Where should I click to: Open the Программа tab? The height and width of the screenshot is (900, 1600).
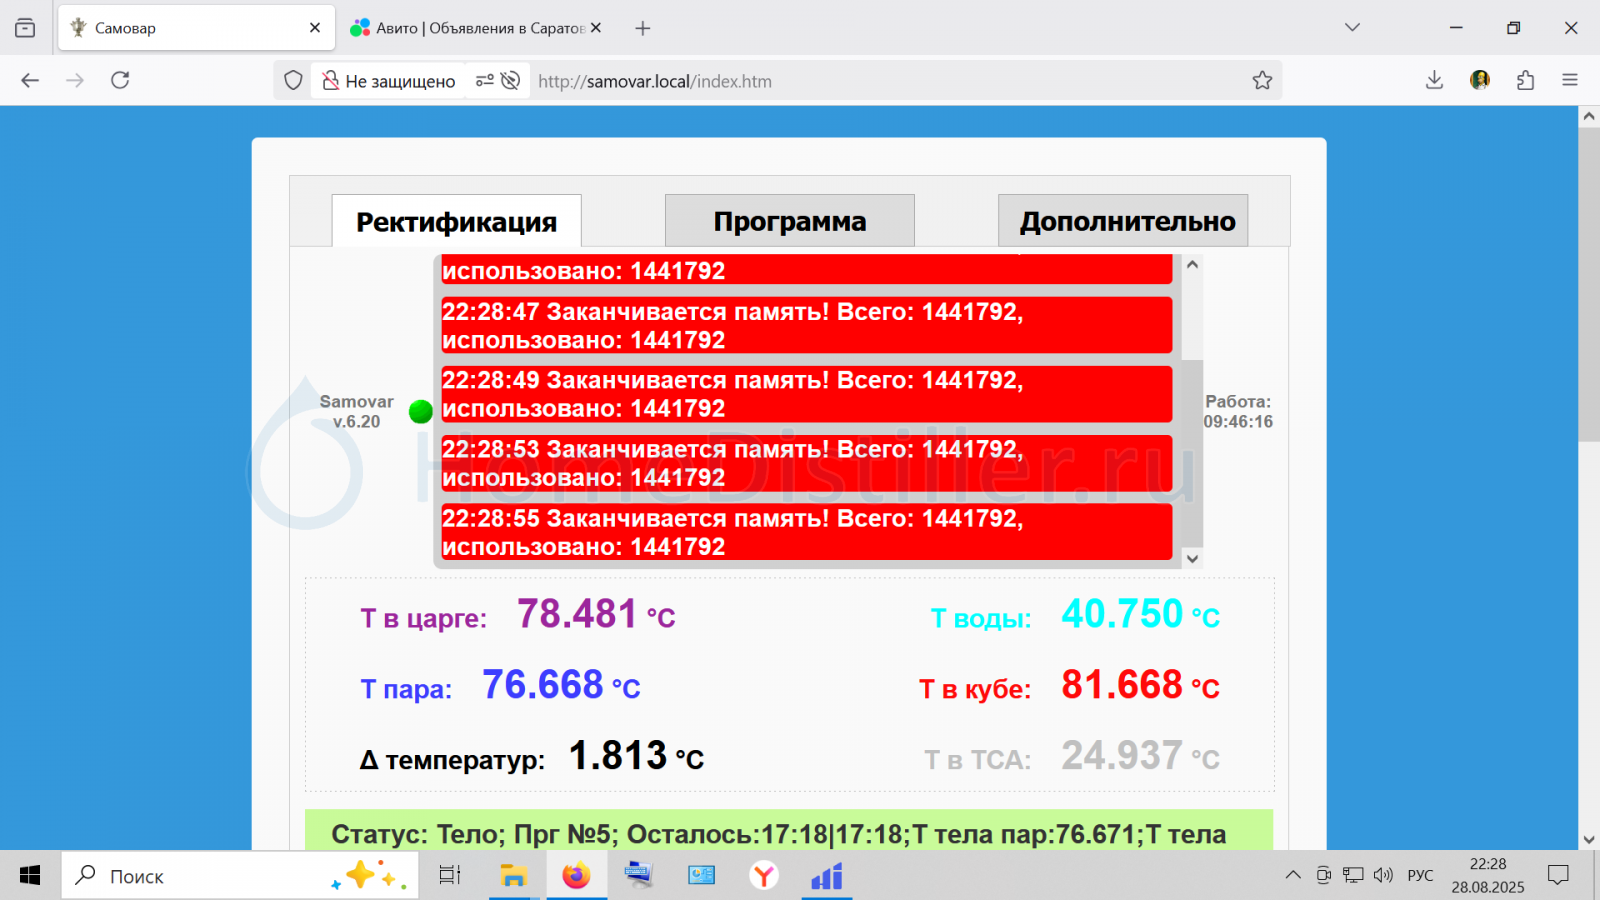[789, 221]
